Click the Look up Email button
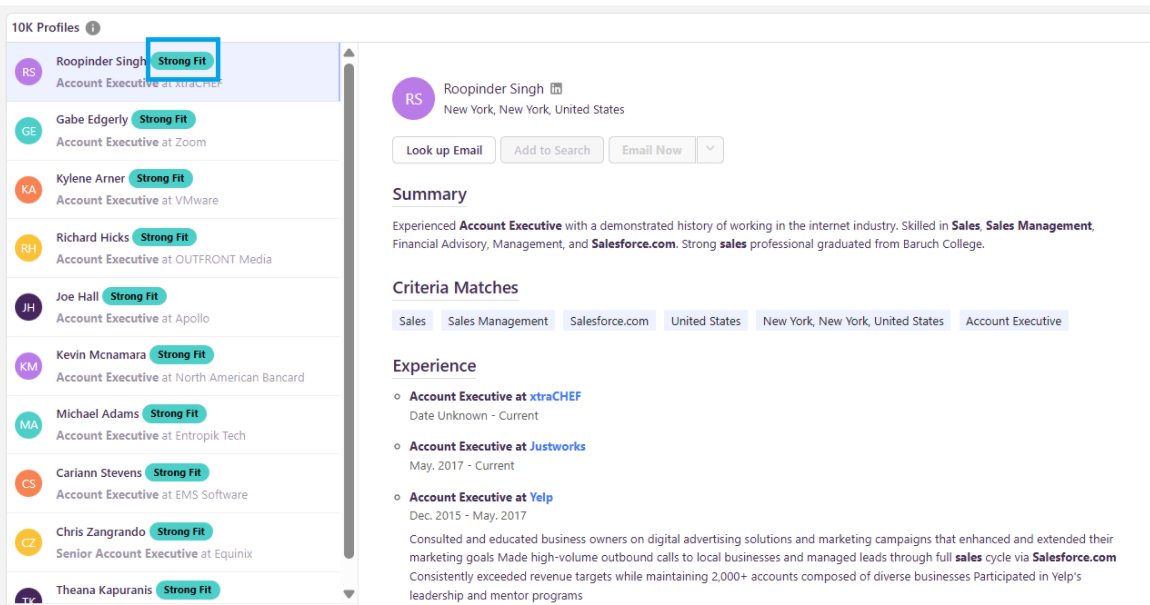The width and height of the screenshot is (1150, 605). (x=444, y=150)
